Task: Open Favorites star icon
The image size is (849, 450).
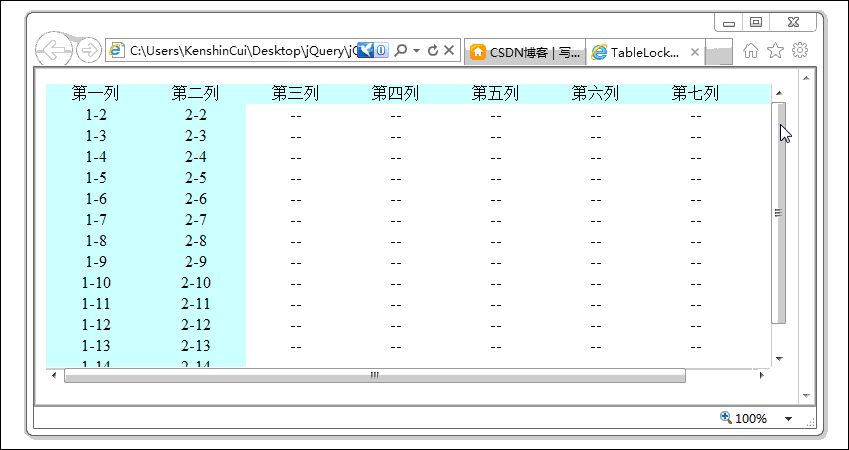Action: pos(775,51)
